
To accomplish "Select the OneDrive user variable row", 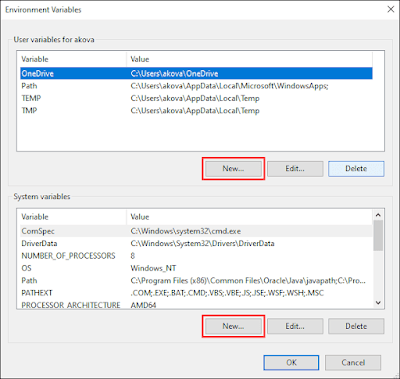I will pos(196,73).
